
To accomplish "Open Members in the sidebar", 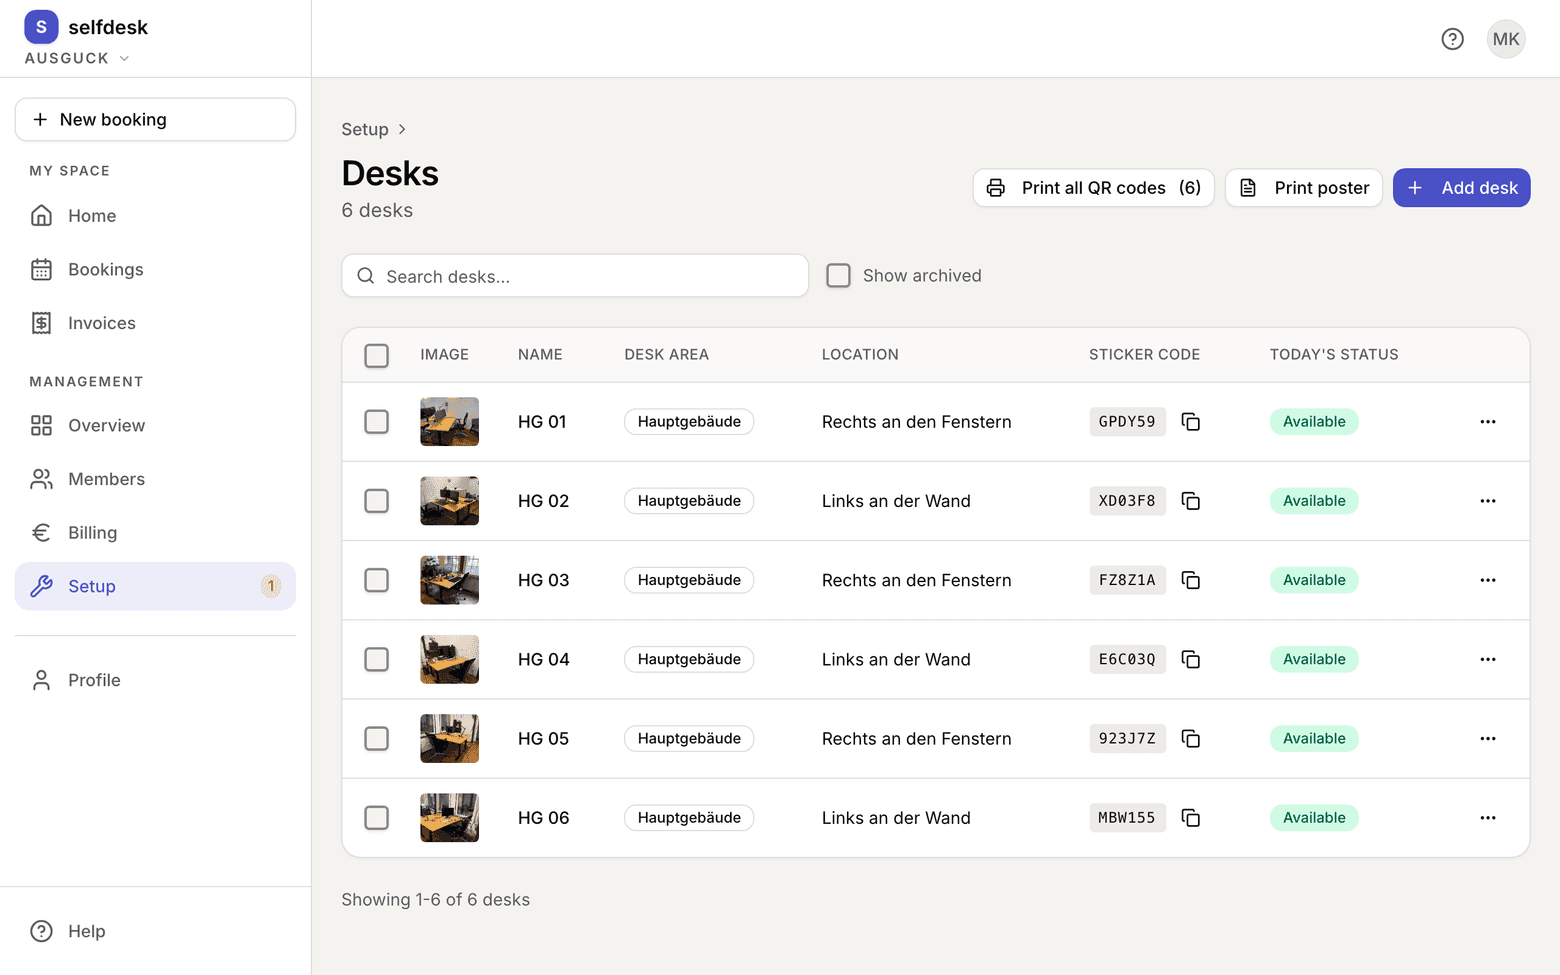I will click(x=155, y=479).
